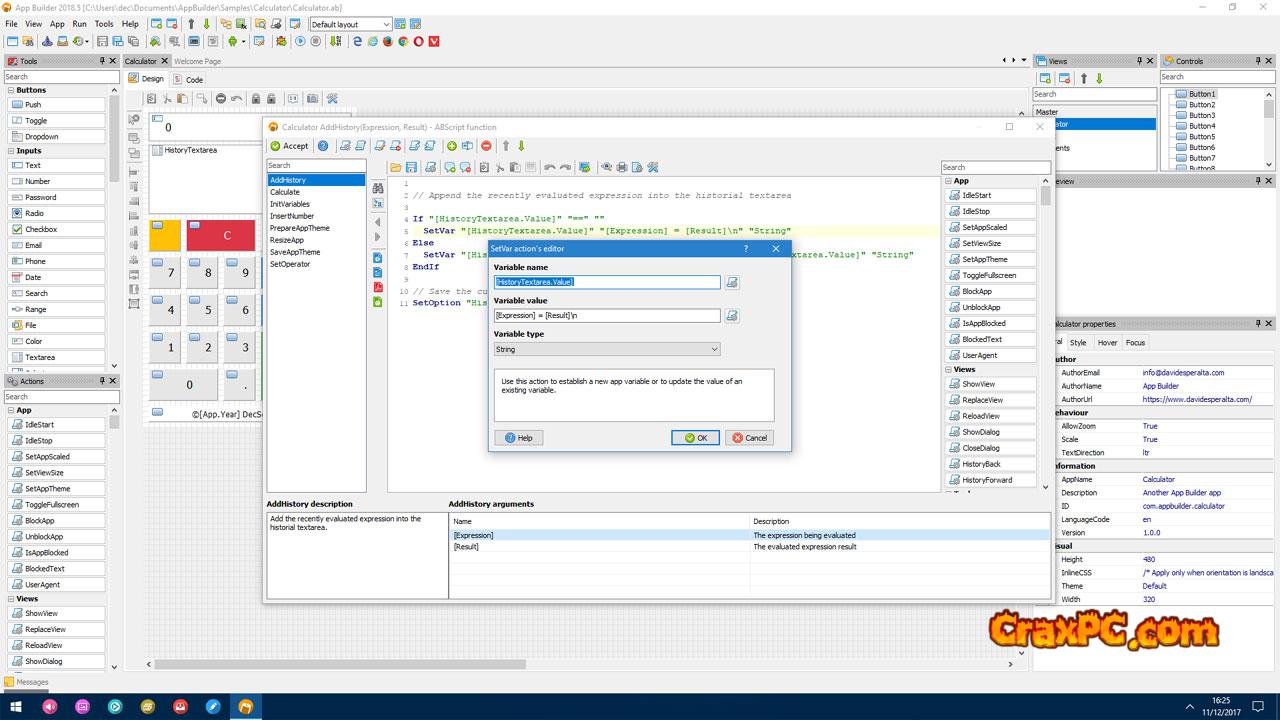Click the green add function icon

(x=452, y=146)
